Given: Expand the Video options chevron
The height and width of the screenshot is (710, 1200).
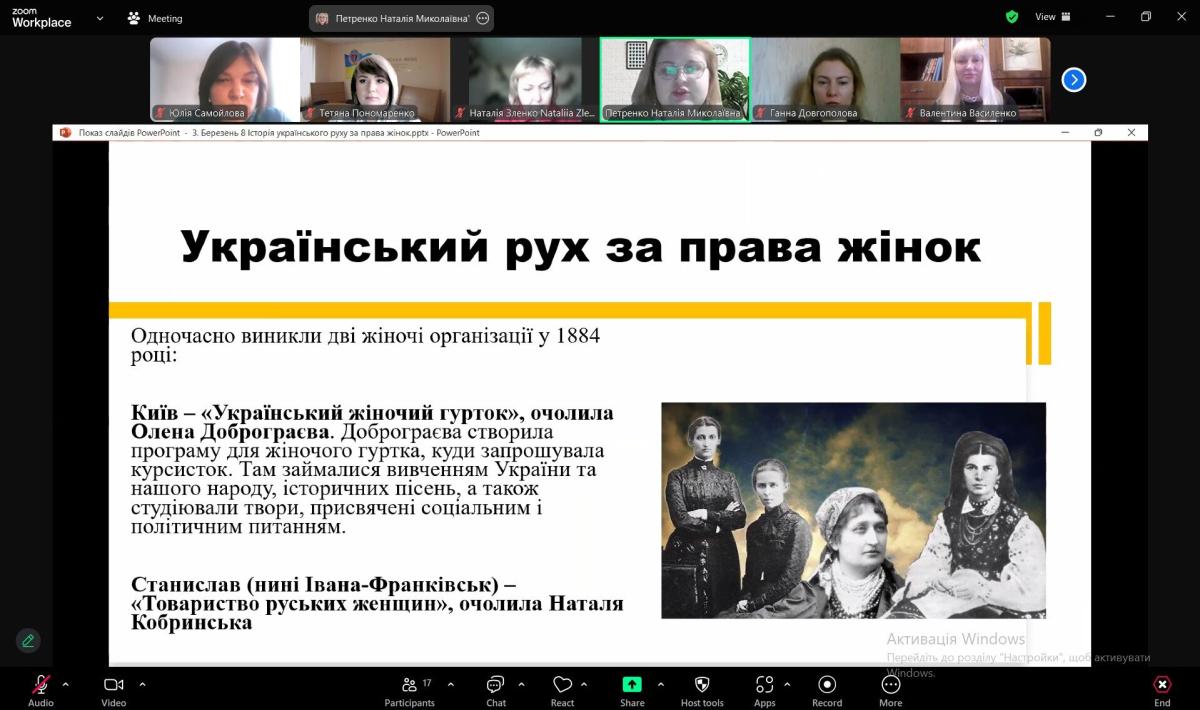Looking at the screenshot, I should click(x=142, y=684).
